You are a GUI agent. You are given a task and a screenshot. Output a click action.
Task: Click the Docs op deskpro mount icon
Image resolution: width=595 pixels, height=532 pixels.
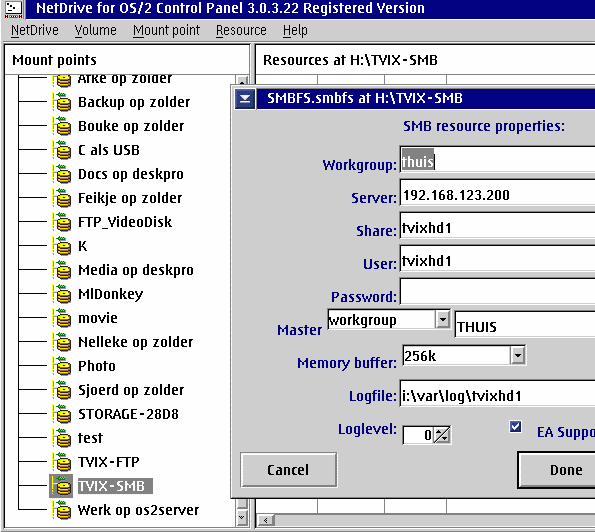coord(62,174)
